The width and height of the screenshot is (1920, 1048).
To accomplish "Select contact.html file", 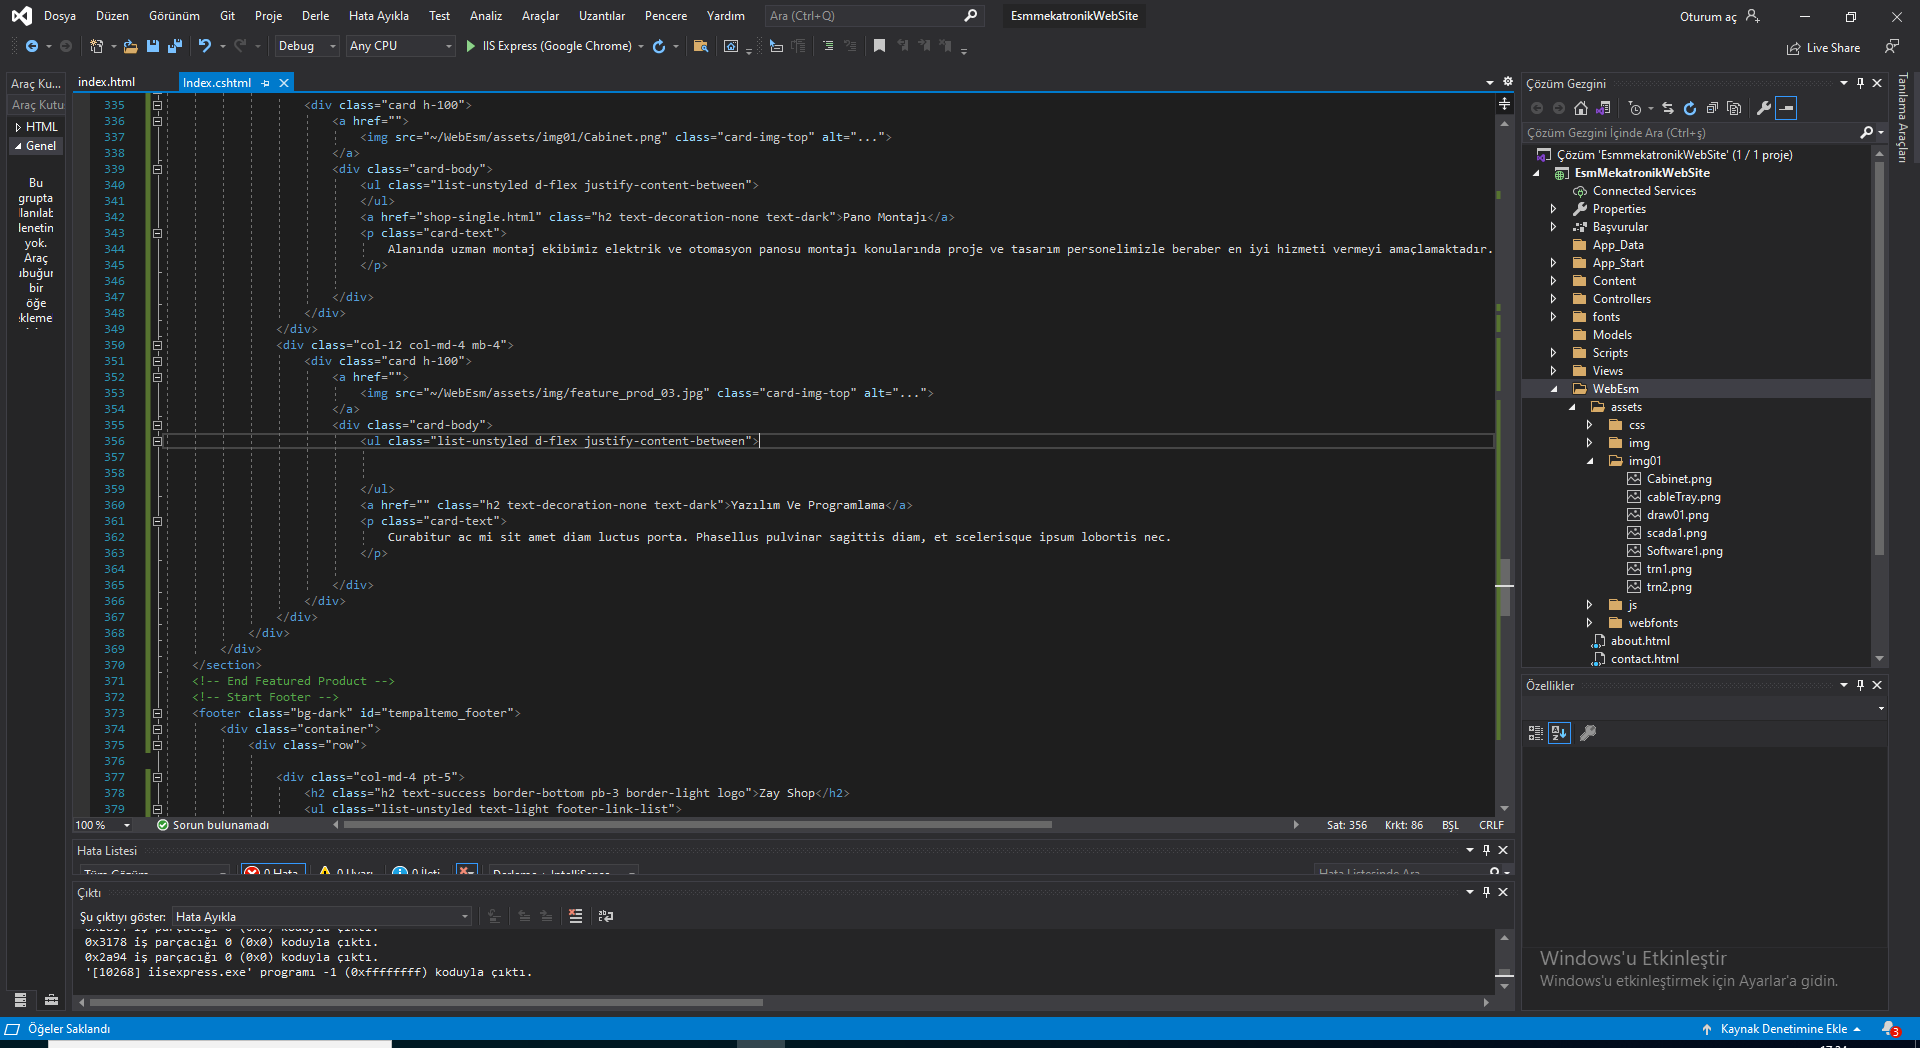I will [1645, 659].
